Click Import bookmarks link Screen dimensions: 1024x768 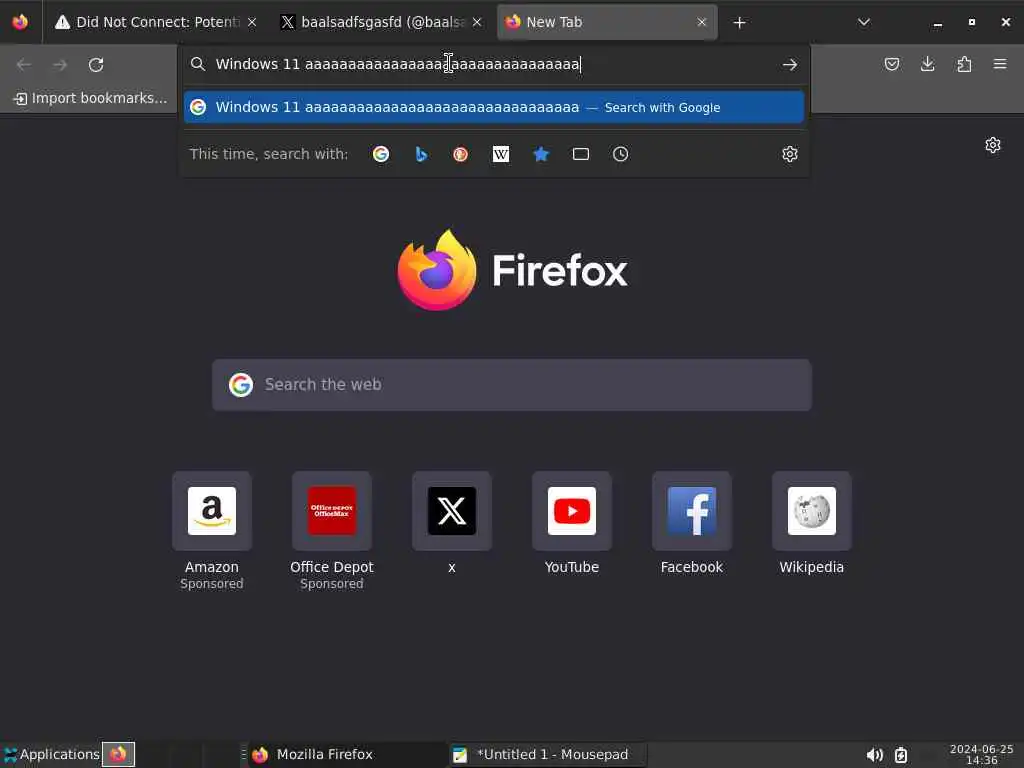pyautogui.click(x=90, y=99)
